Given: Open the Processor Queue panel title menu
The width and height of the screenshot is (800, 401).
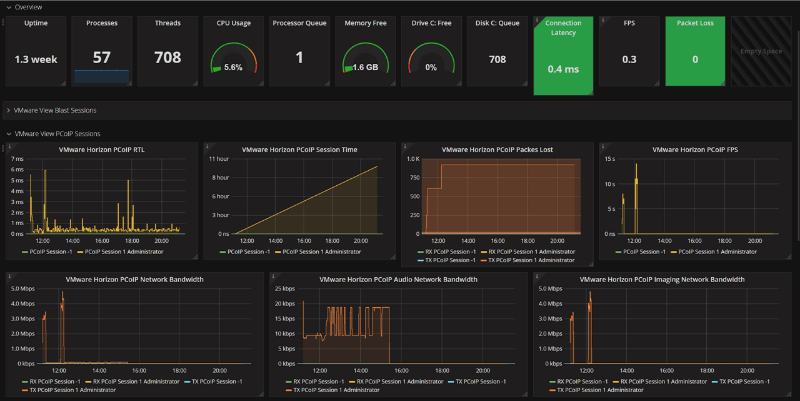Looking at the screenshot, I should pos(299,23).
